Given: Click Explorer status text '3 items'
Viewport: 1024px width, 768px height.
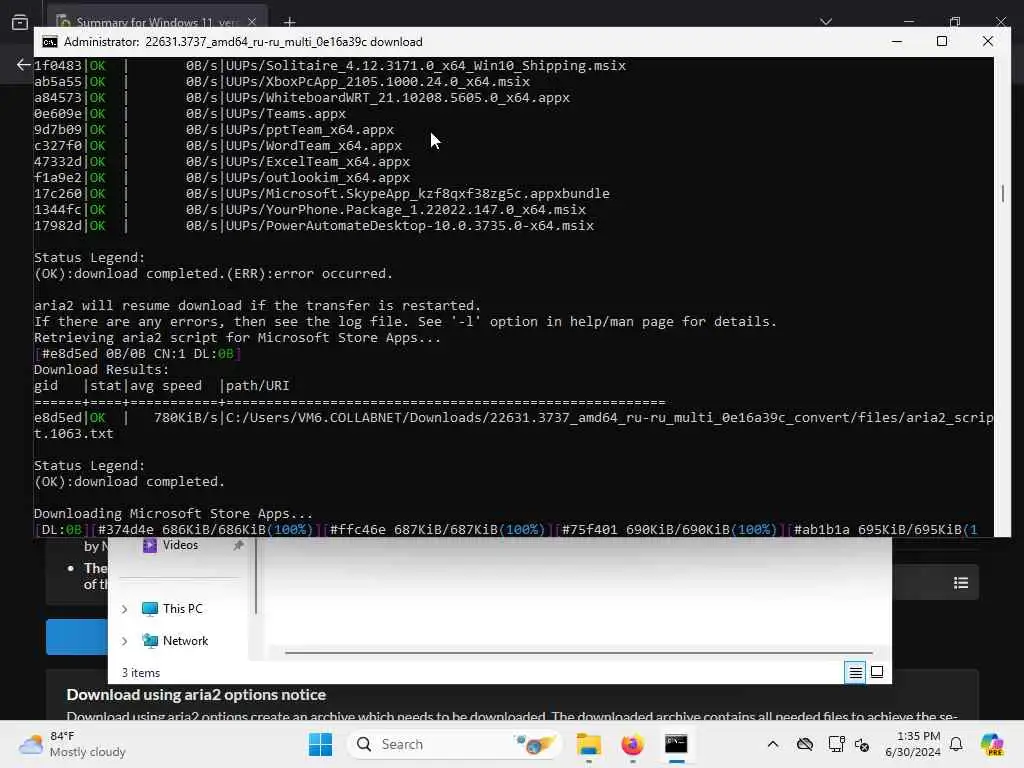Looking at the screenshot, I should pyautogui.click(x=141, y=673).
